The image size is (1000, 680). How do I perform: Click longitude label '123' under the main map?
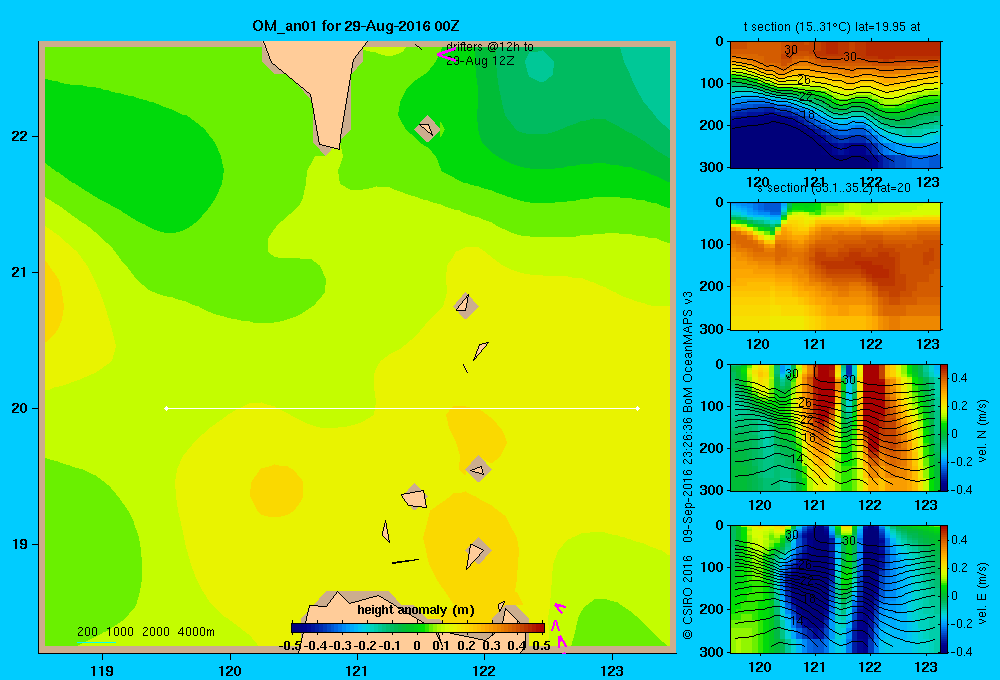[x=612, y=670]
